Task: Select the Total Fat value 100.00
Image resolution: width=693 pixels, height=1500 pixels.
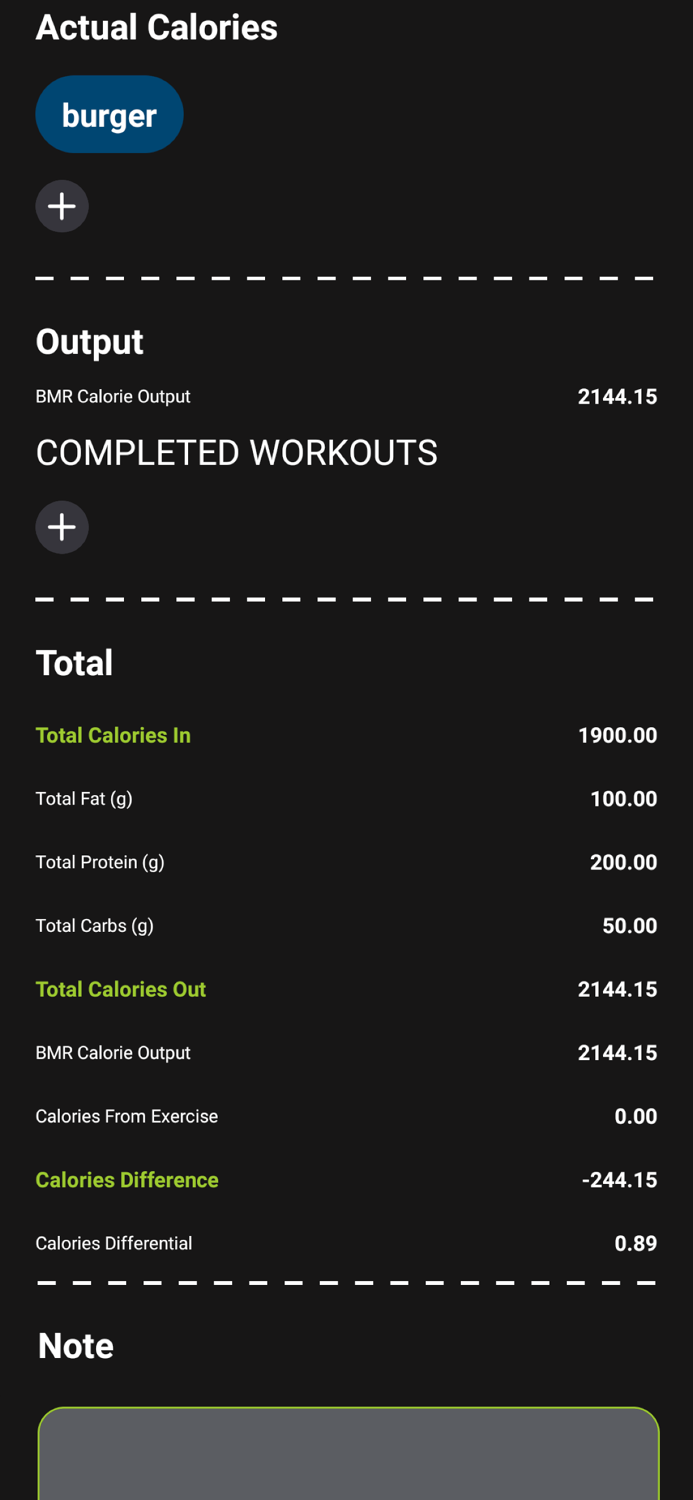Action: 625,798
